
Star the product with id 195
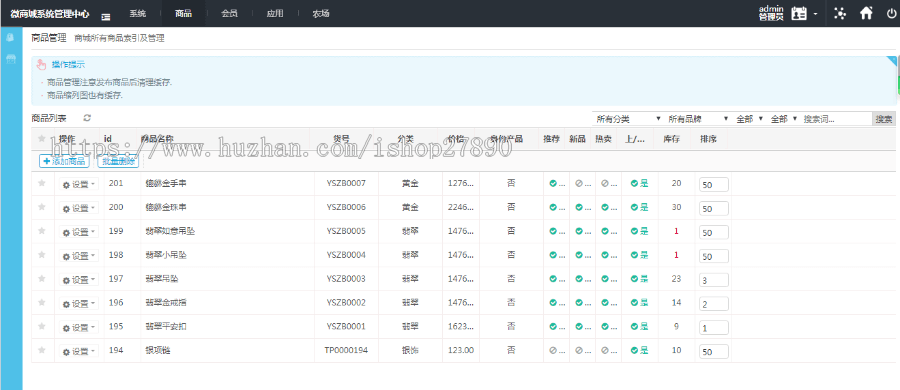[x=41, y=326]
